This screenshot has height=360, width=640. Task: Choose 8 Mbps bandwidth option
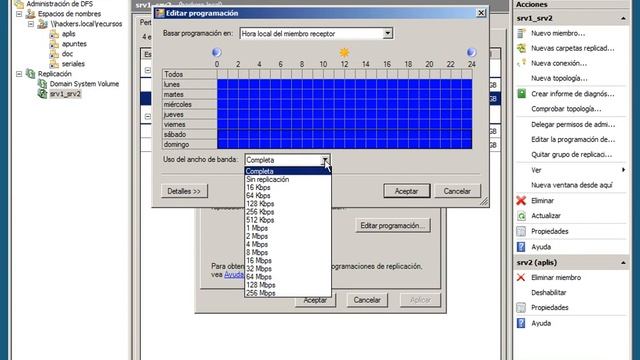click(287, 252)
